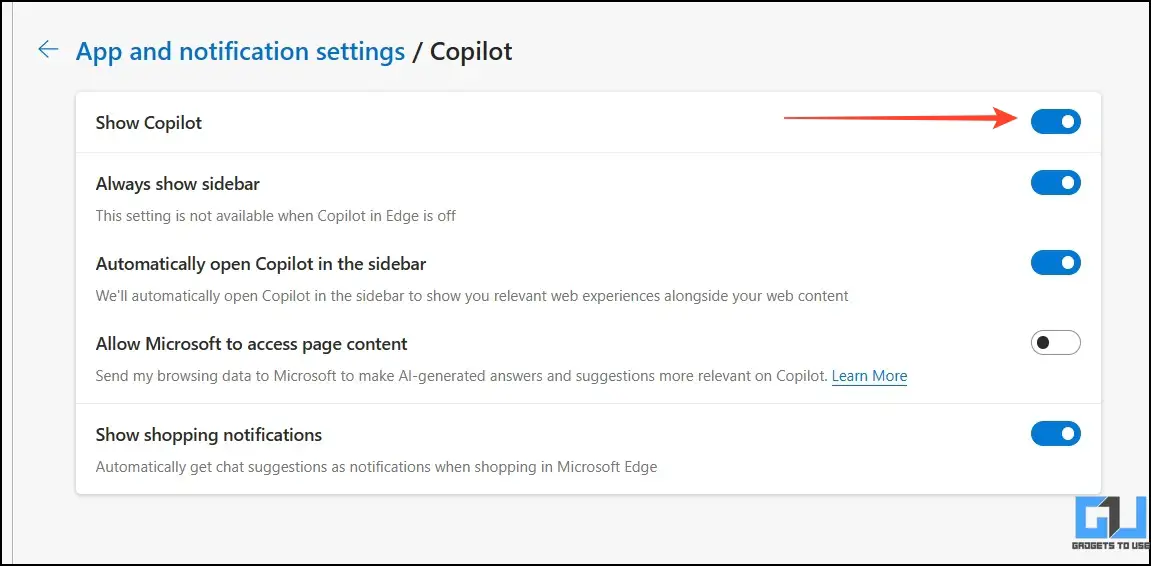1151x566 pixels.
Task: Click the red arrow pointing at toggle
Action: pyautogui.click(x=901, y=117)
